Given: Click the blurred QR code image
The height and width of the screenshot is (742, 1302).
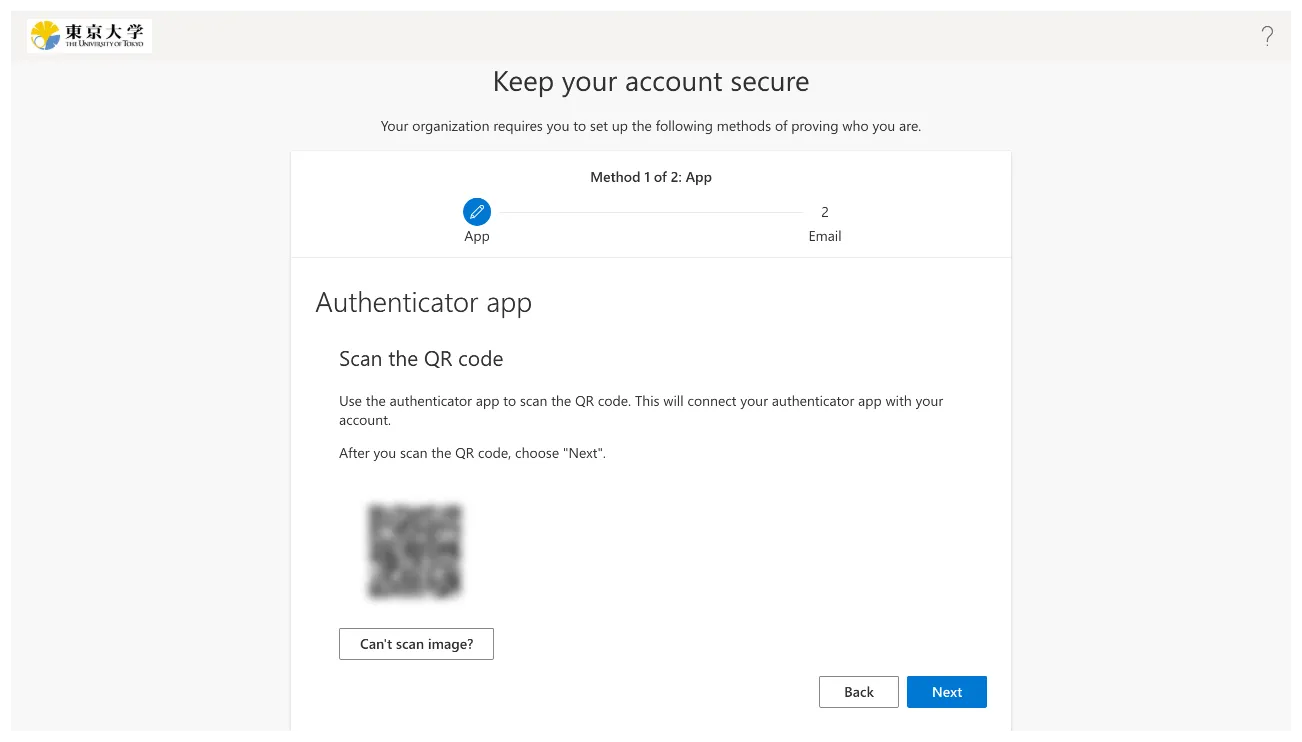Looking at the screenshot, I should (415, 551).
